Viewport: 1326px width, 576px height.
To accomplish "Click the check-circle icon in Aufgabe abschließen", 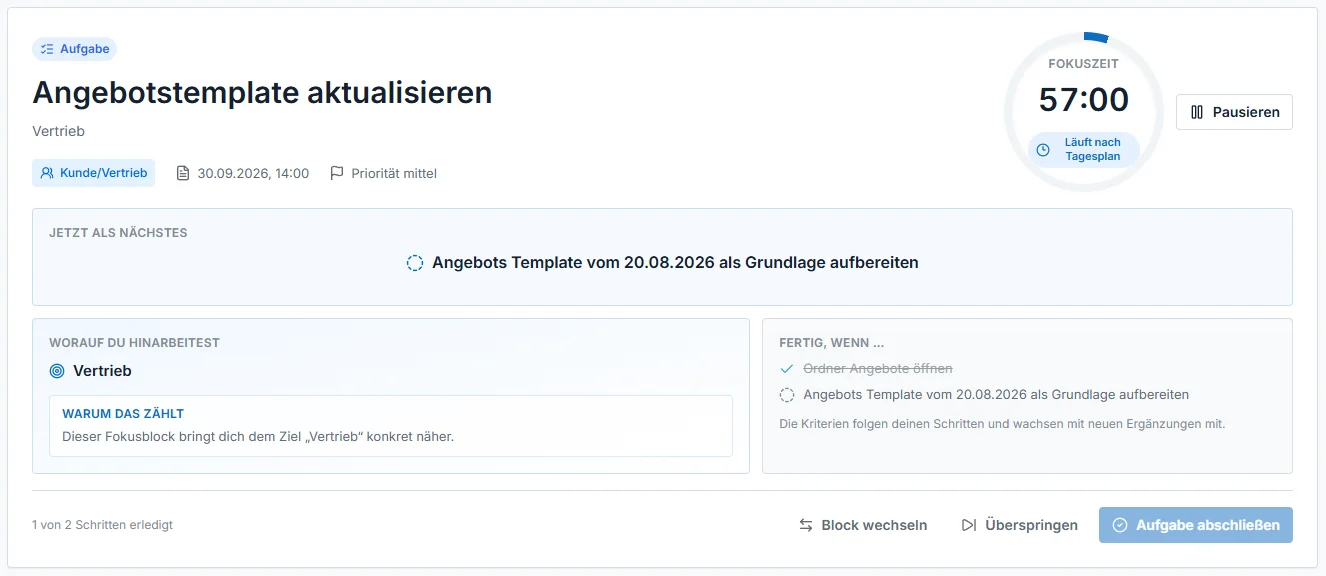I will click(1120, 525).
